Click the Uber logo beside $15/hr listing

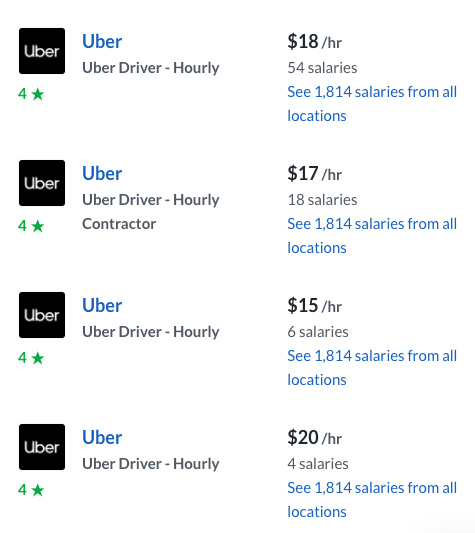(x=42, y=315)
